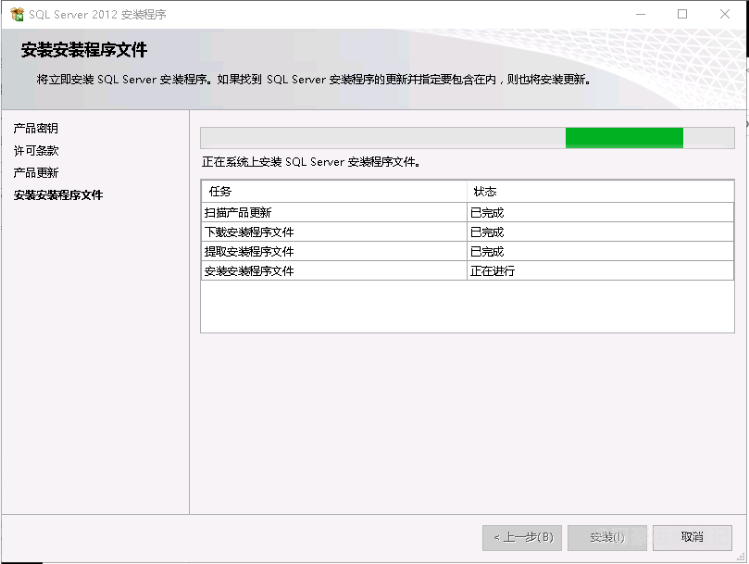Maximize the SQL Server 2012 setup window
749x564 pixels.
coord(682,14)
